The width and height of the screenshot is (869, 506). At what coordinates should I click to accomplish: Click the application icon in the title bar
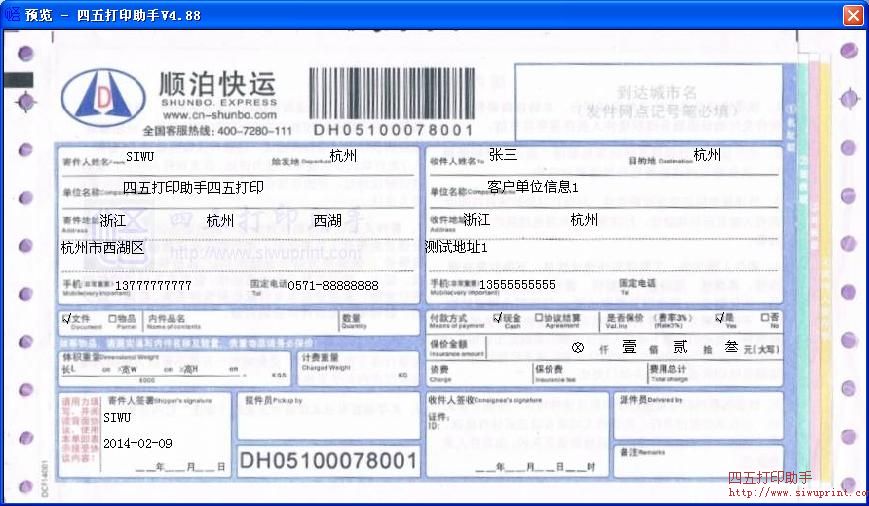(x=12, y=14)
